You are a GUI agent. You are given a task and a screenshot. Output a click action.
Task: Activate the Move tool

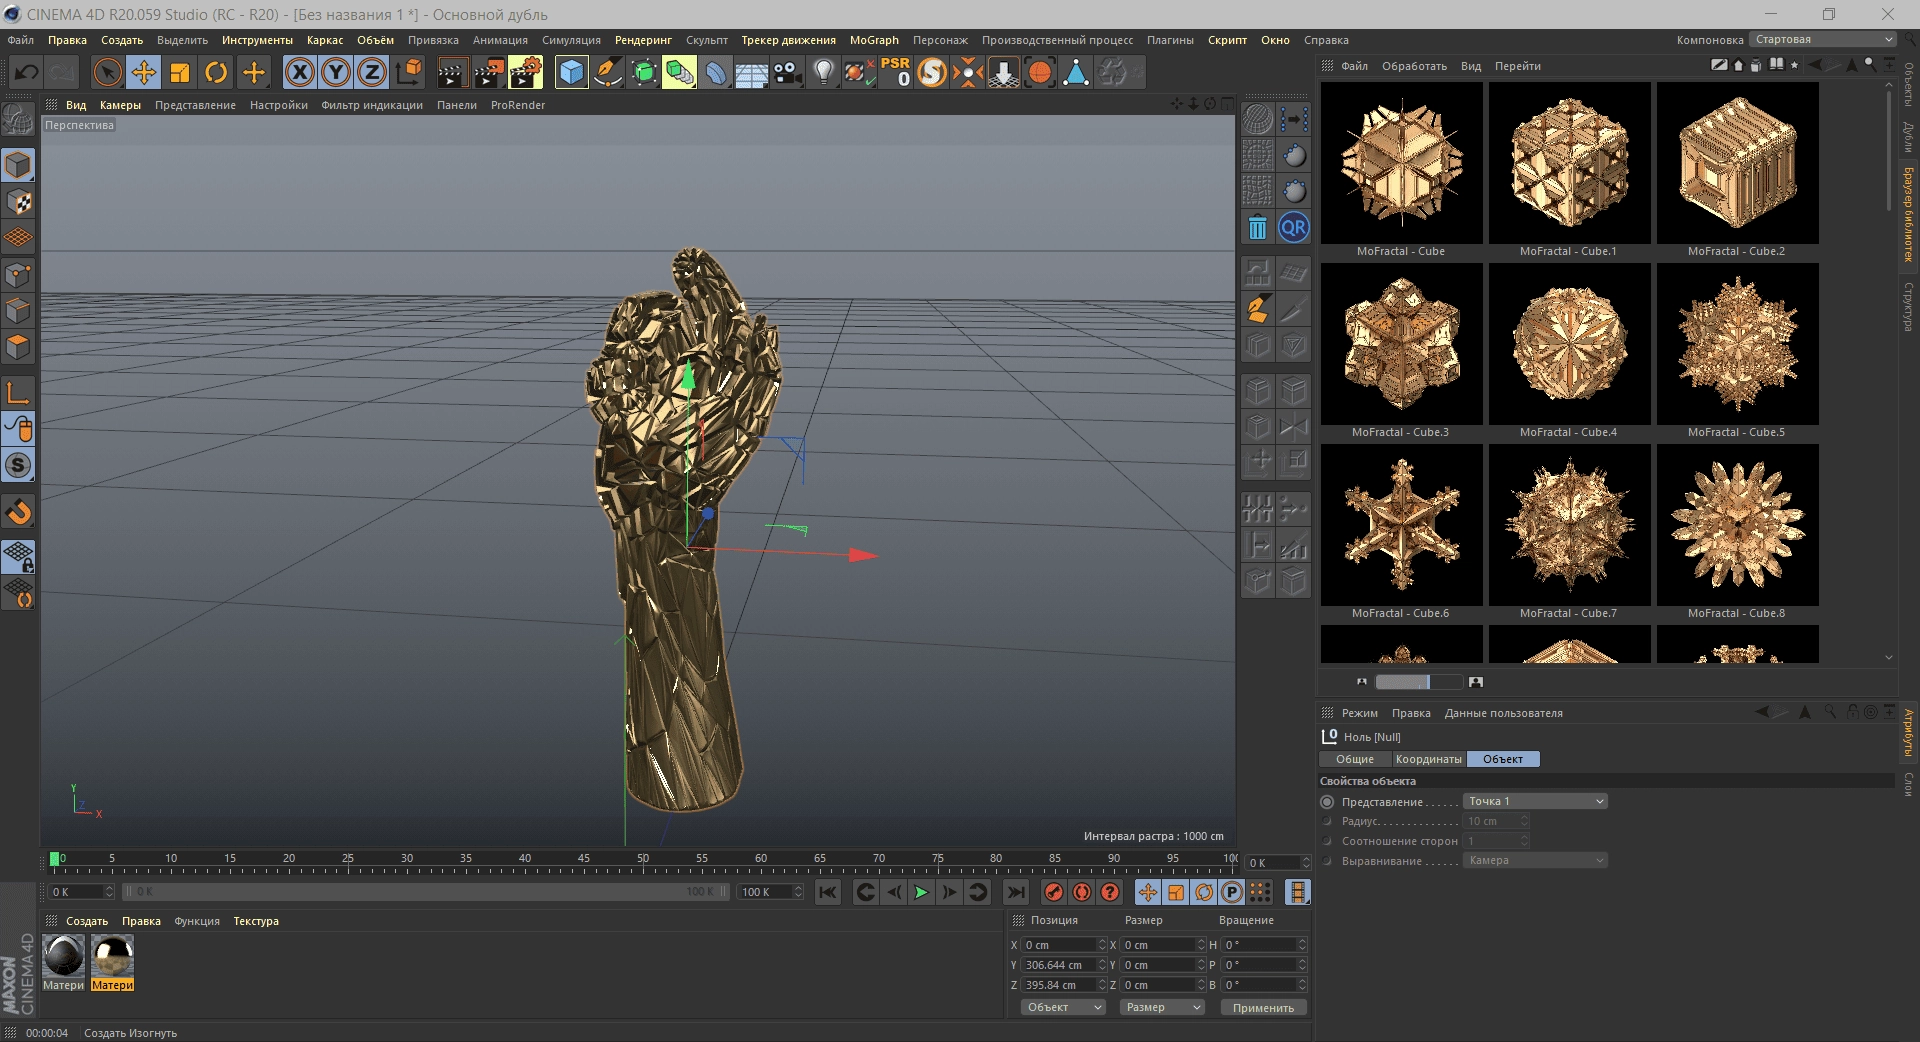(x=143, y=72)
